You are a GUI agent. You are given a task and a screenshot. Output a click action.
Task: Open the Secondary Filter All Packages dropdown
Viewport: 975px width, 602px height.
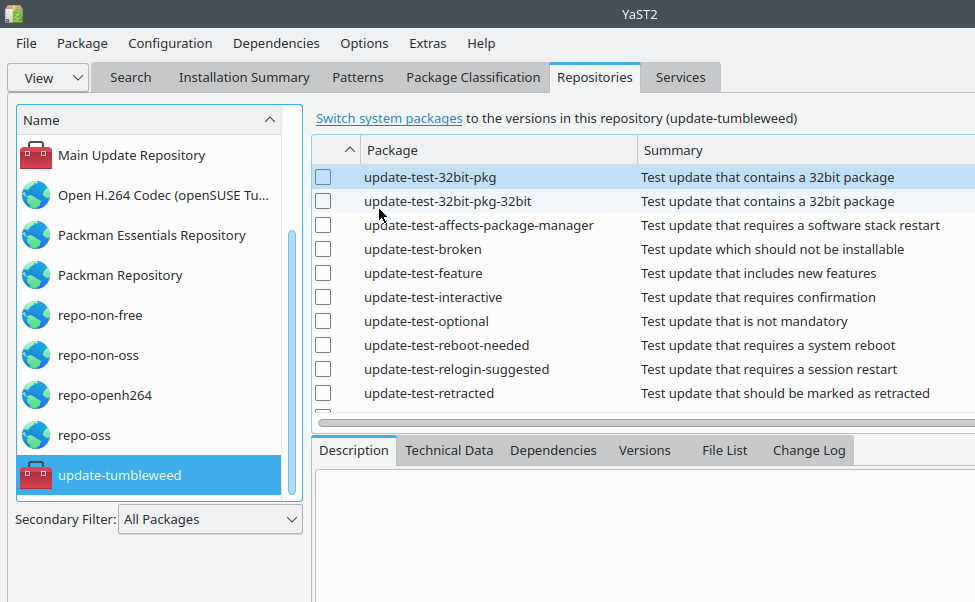[210, 519]
